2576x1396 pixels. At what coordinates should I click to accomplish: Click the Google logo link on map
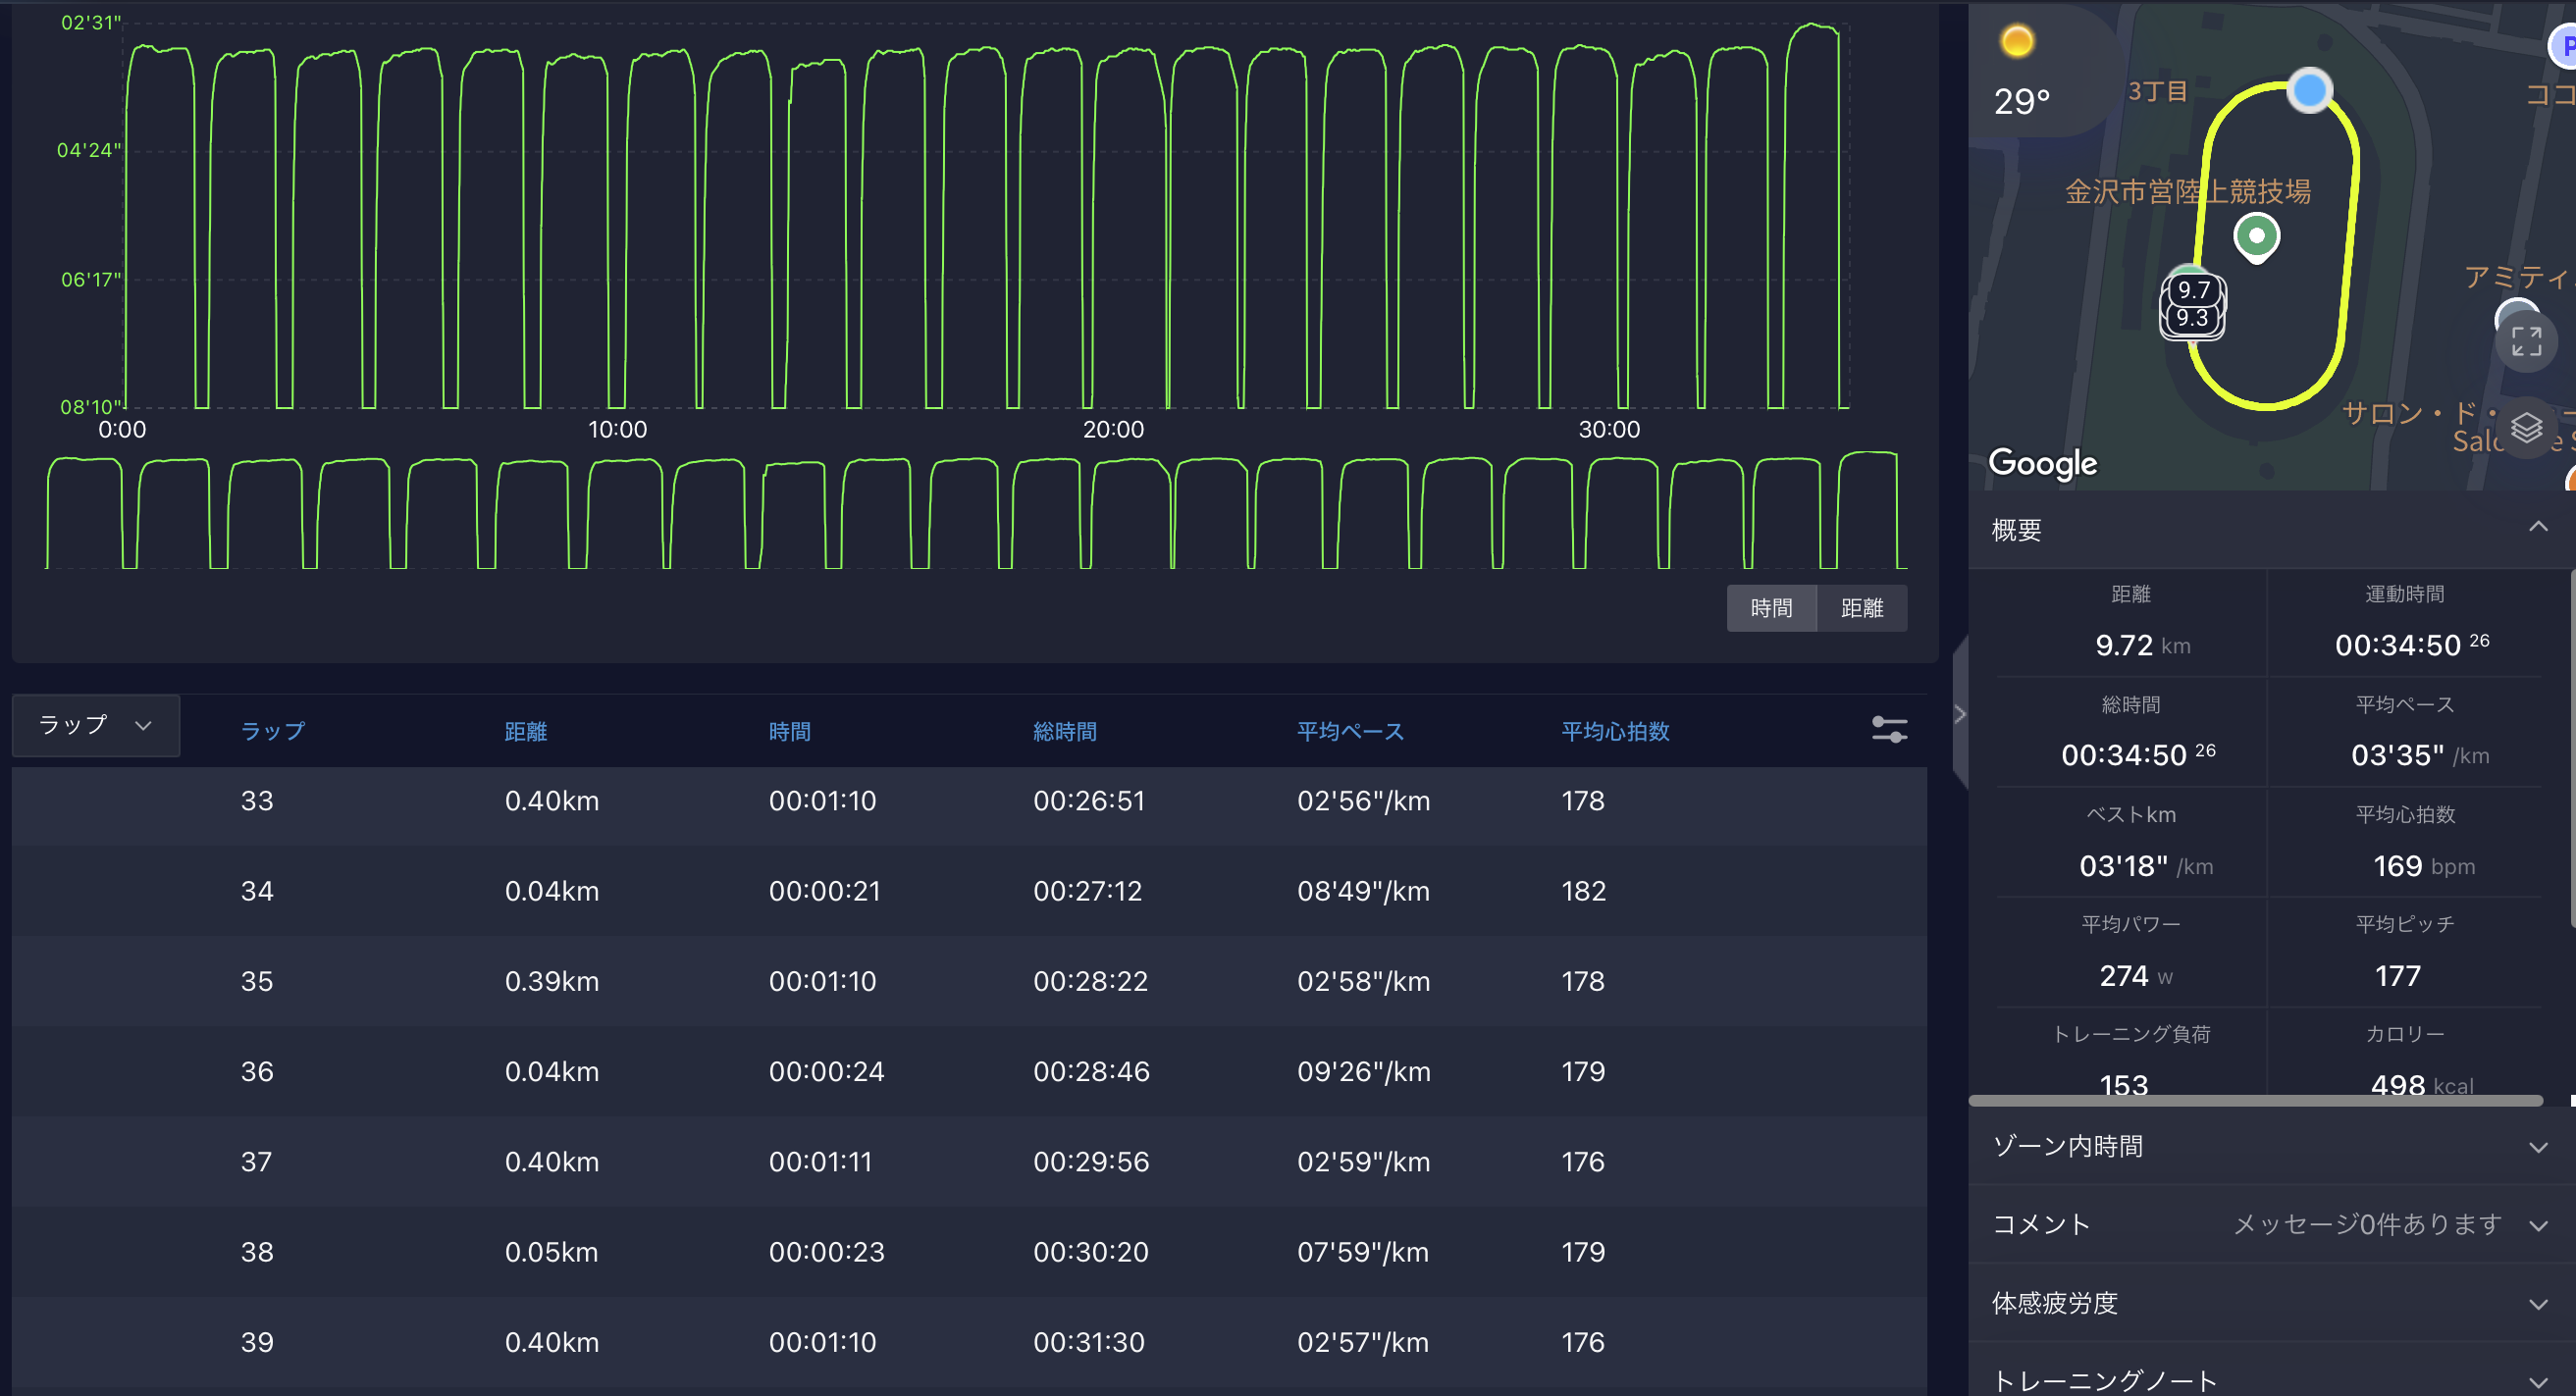point(2042,463)
